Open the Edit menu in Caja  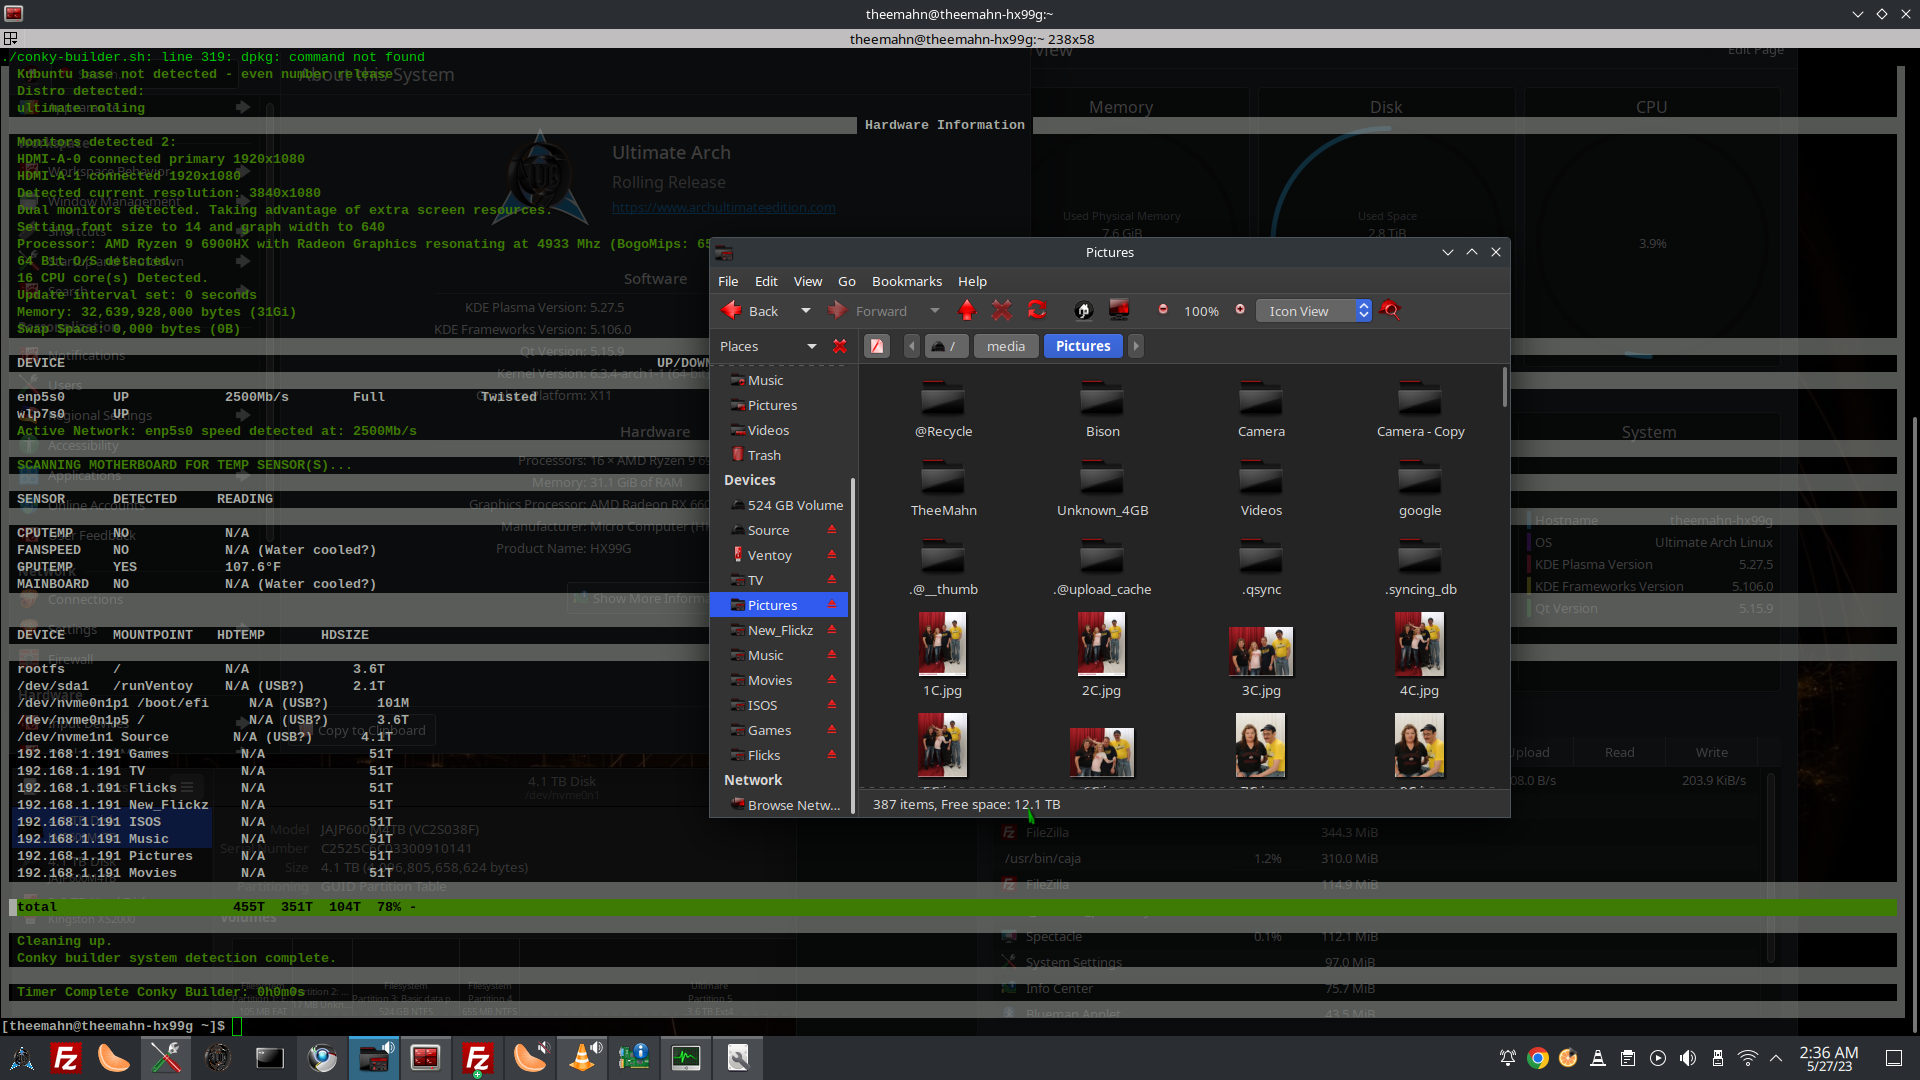pyautogui.click(x=766, y=281)
